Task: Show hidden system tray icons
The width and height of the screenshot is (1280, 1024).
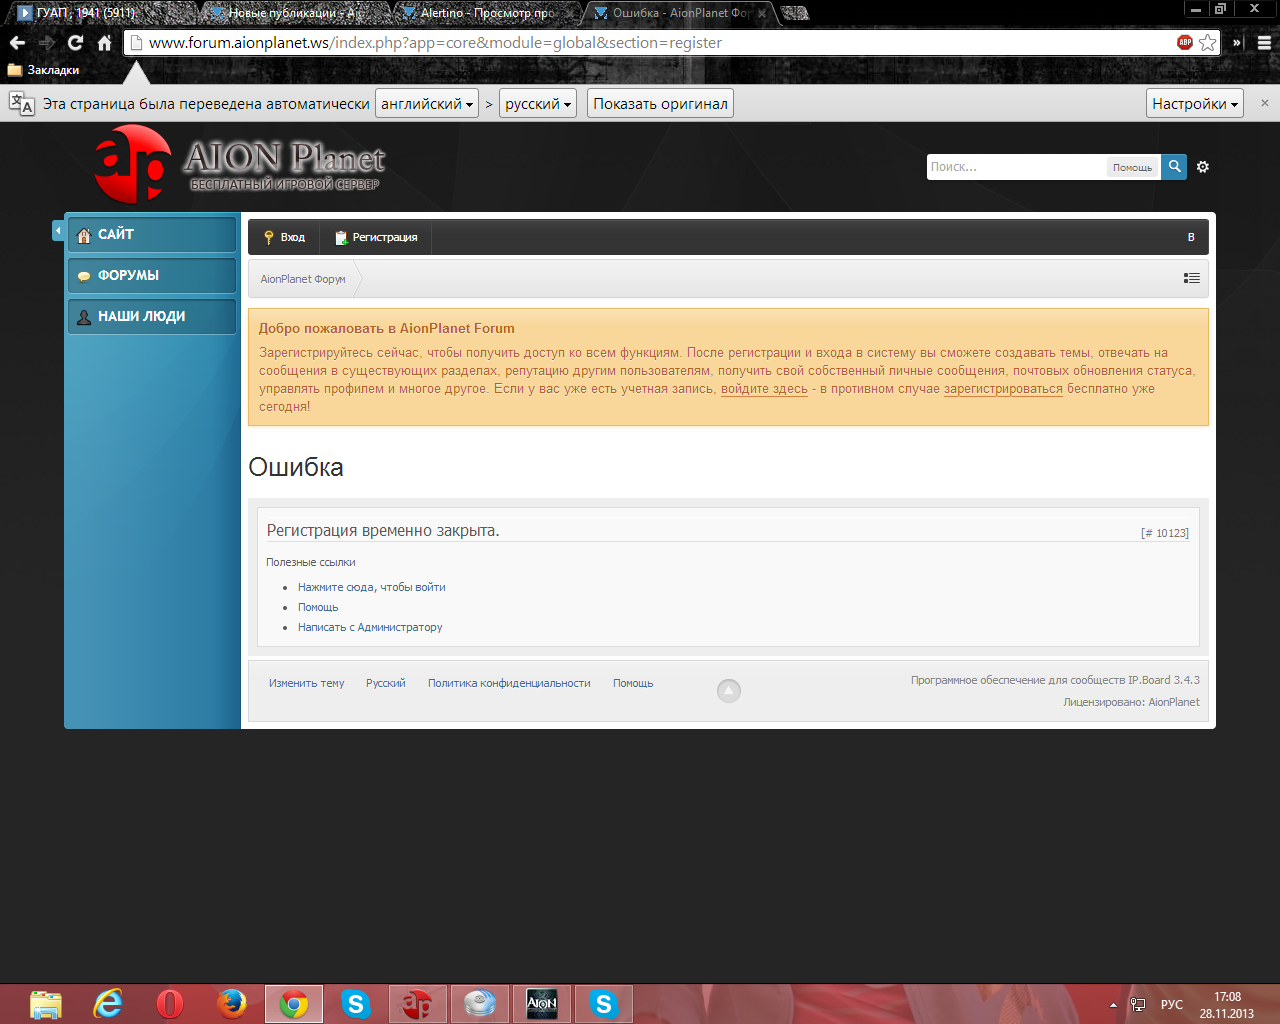Action: tap(1113, 1005)
